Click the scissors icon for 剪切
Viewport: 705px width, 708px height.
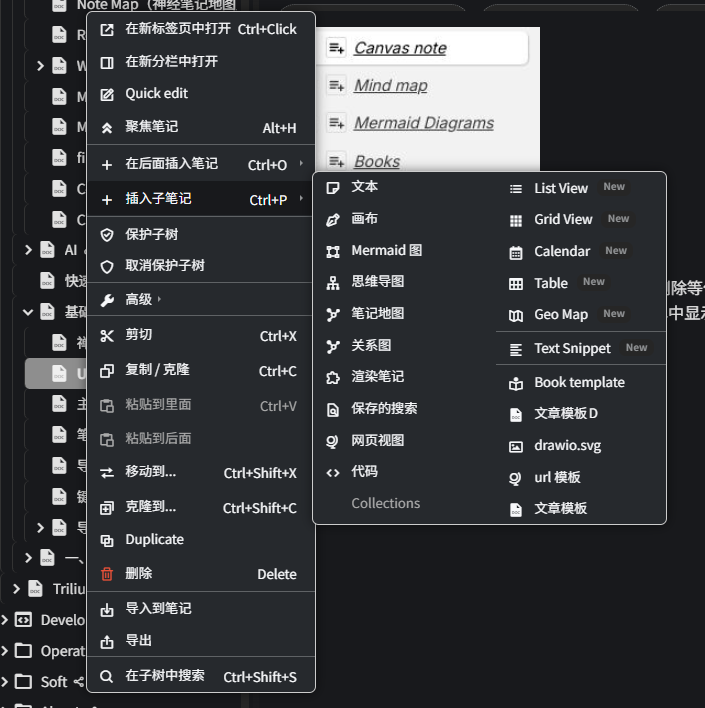coord(107,336)
